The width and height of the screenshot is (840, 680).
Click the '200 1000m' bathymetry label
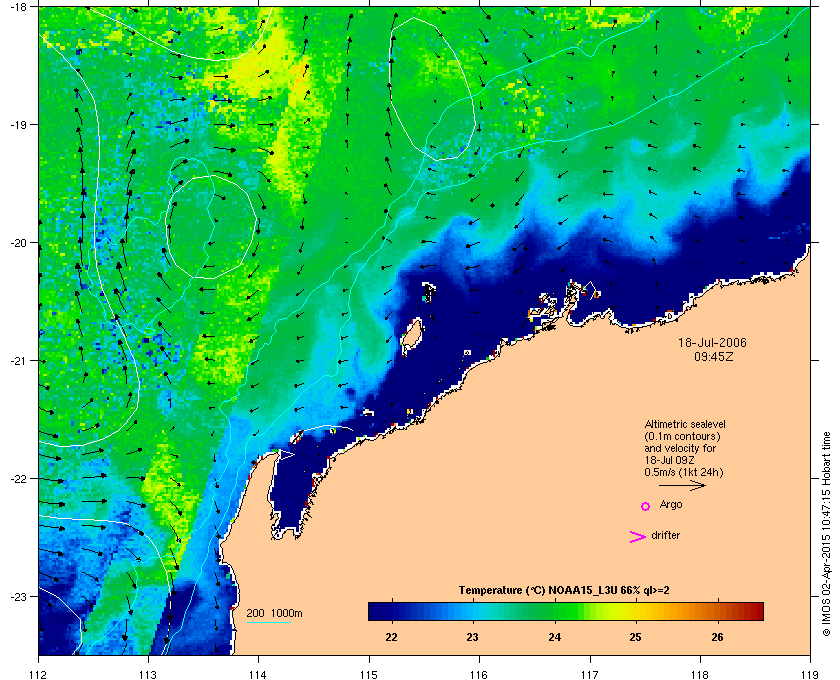pyautogui.click(x=274, y=613)
